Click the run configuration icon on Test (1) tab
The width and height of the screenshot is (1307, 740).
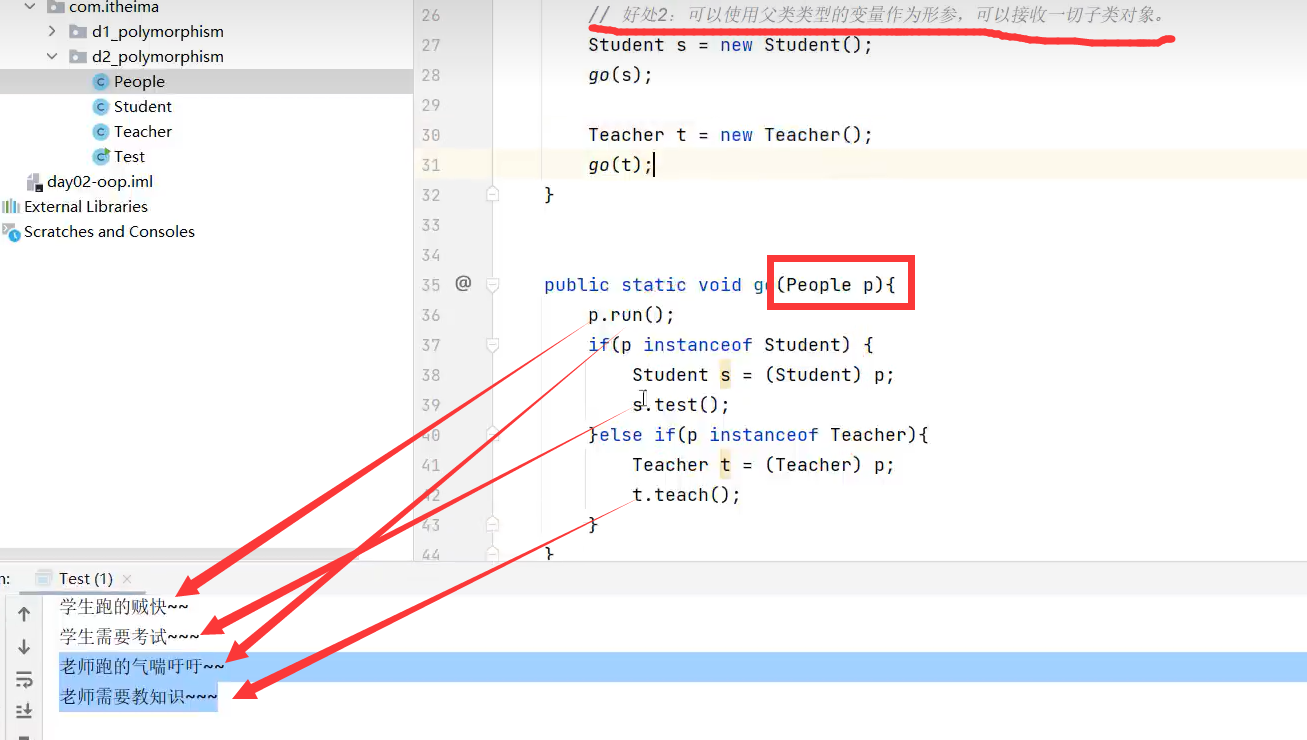(x=44, y=578)
